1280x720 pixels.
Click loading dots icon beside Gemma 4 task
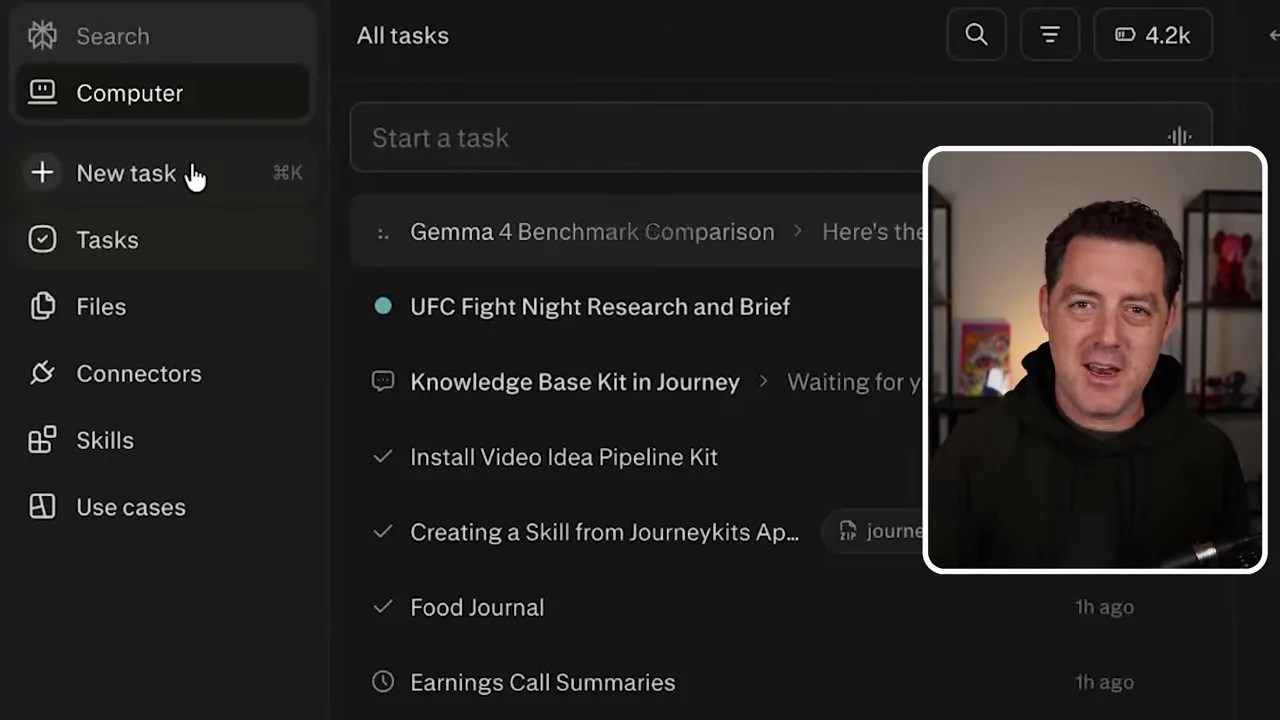pyautogui.click(x=383, y=233)
